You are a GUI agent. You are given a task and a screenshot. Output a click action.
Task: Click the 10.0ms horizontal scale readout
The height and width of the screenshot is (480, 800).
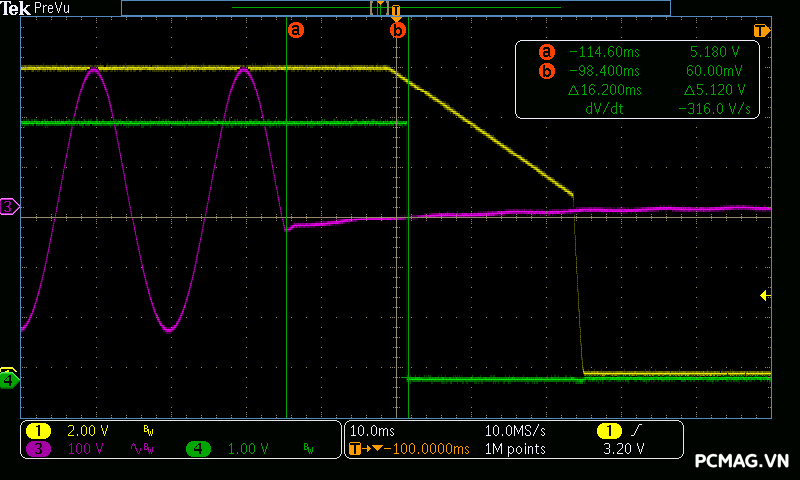click(370, 430)
